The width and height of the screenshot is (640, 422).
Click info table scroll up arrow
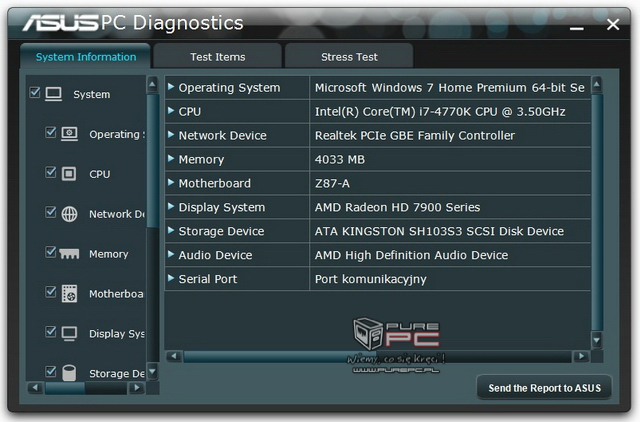point(597,84)
